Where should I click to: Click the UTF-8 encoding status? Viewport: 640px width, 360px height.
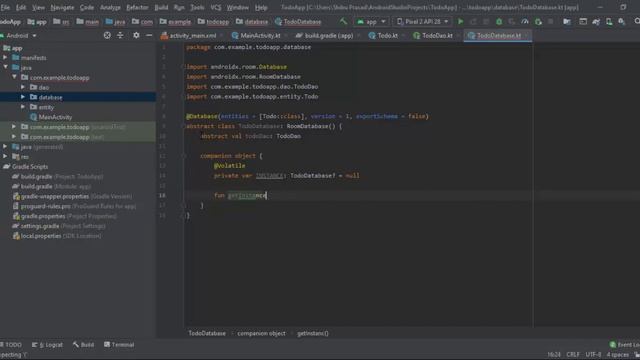pyautogui.click(x=593, y=354)
